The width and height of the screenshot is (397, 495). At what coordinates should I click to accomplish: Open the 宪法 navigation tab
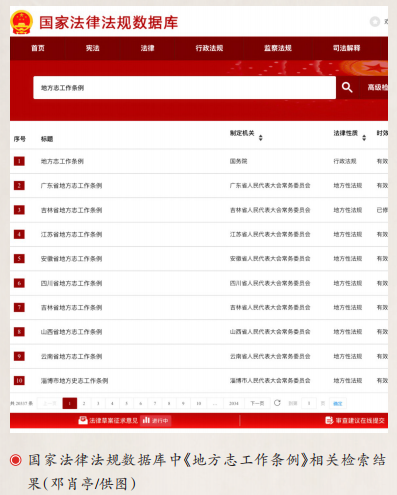click(92, 48)
